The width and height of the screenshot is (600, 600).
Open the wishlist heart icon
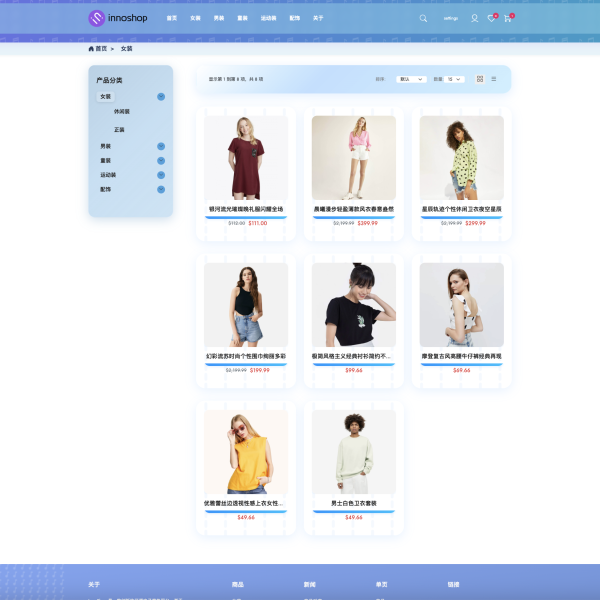(x=491, y=18)
